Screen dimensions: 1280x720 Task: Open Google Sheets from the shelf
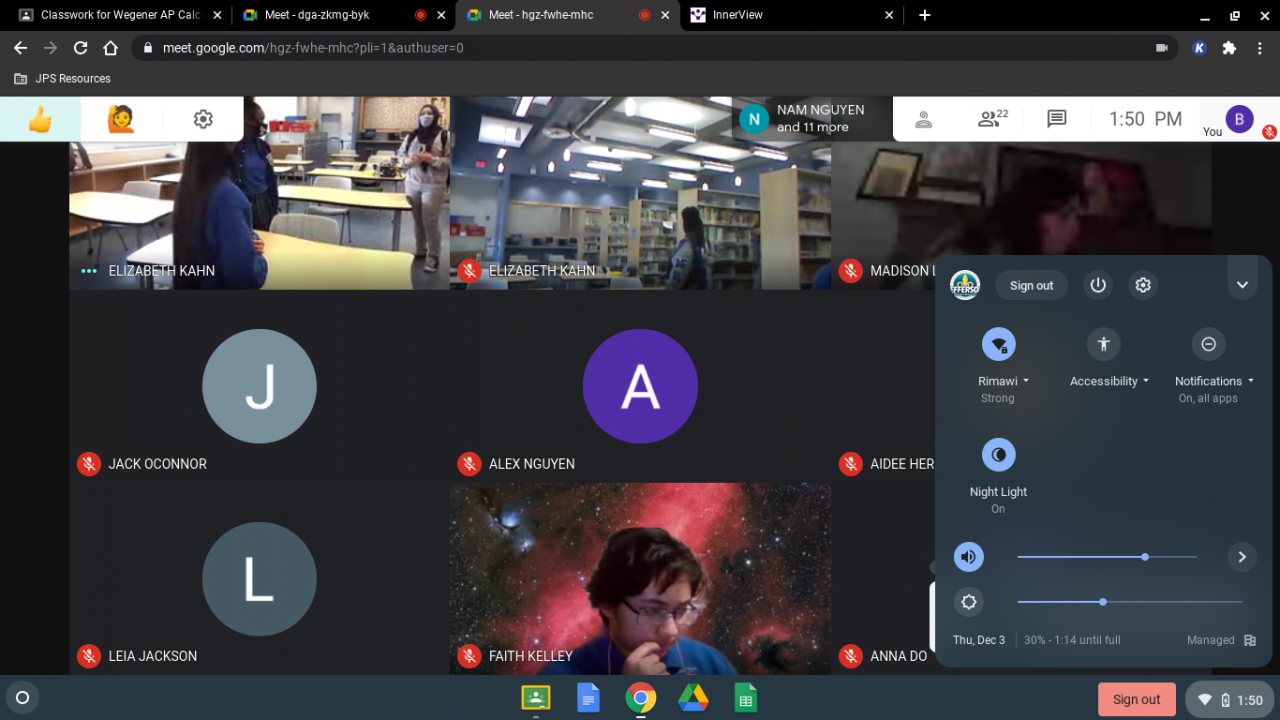click(x=745, y=698)
